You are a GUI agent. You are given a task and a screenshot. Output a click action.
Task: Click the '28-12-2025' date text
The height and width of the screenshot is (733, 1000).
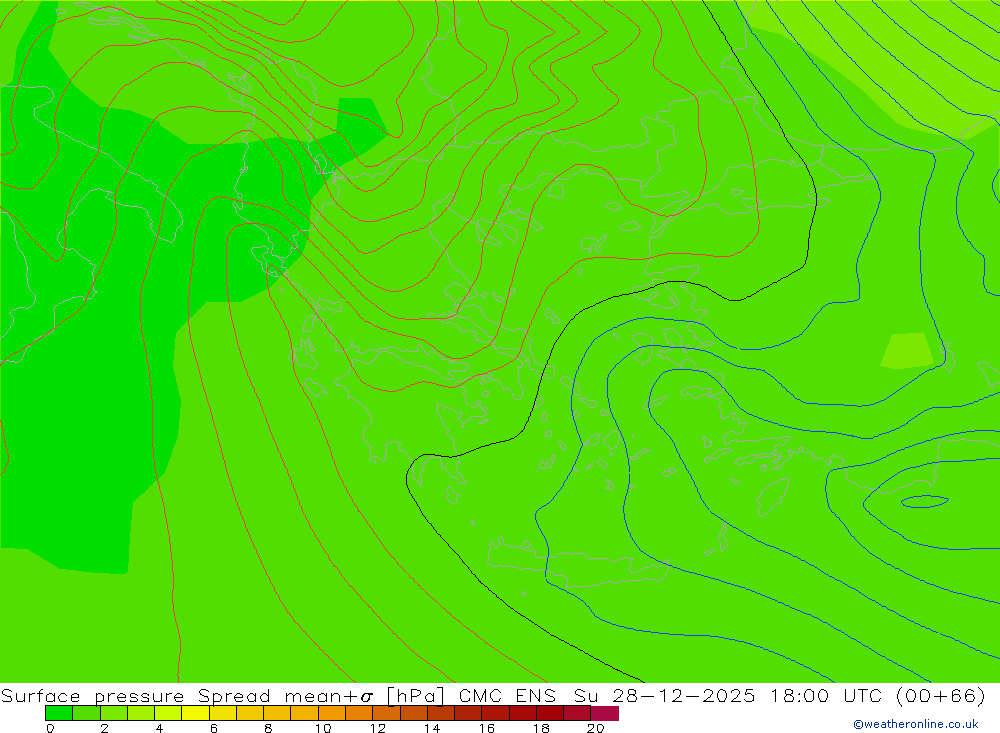tap(684, 695)
